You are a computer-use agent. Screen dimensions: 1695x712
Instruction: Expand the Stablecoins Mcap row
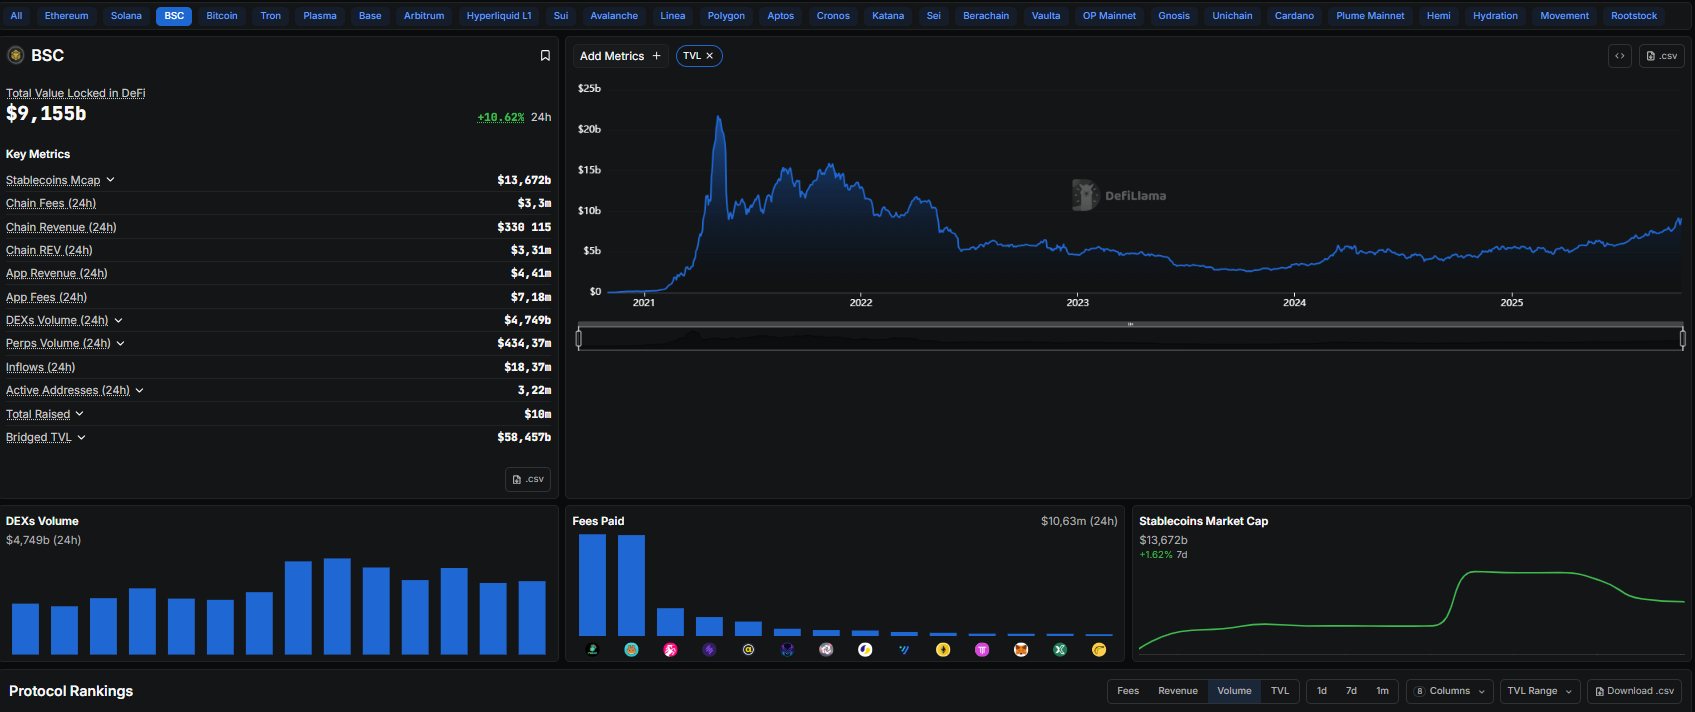[110, 180]
